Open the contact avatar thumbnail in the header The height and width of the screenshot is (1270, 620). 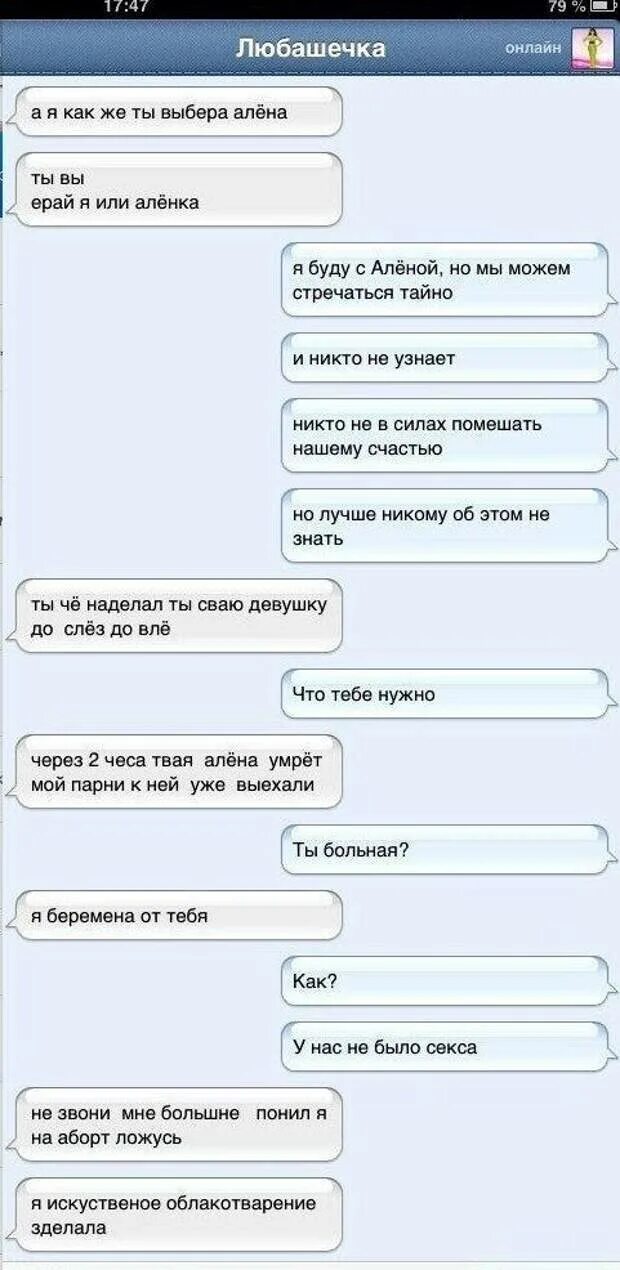point(592,48)
